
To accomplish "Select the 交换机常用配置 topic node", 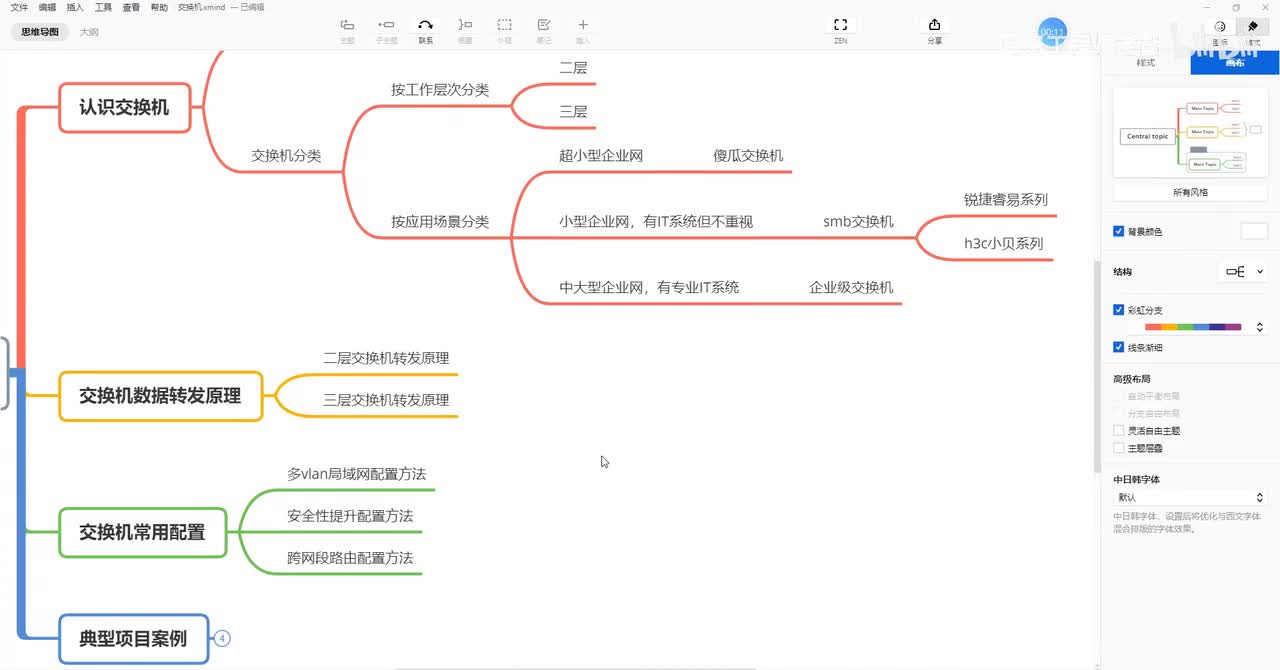I will pyautogui.click(x=143, y=532).
